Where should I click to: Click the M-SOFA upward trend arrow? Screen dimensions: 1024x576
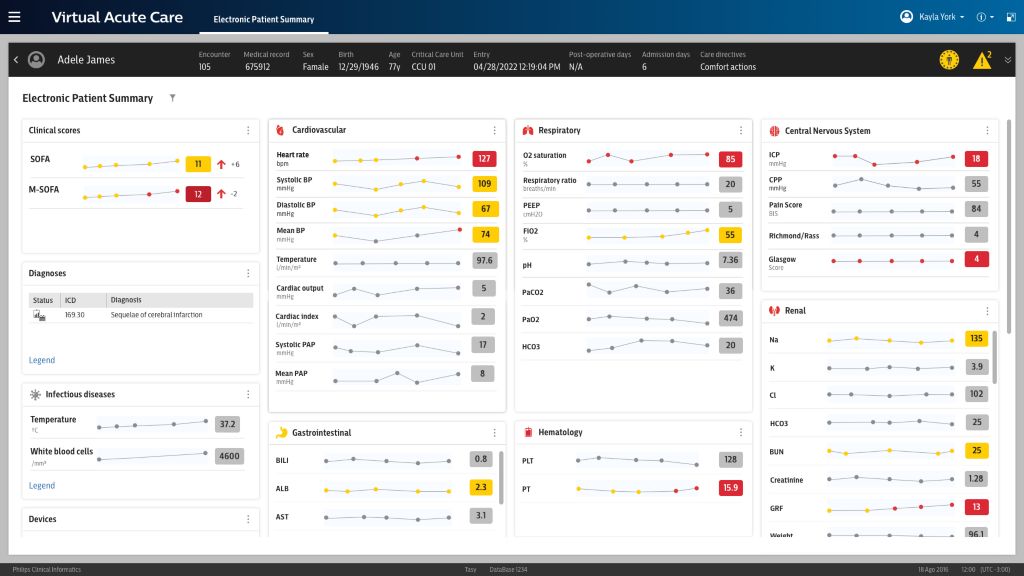pyautogui.click(x=221, y=194)
